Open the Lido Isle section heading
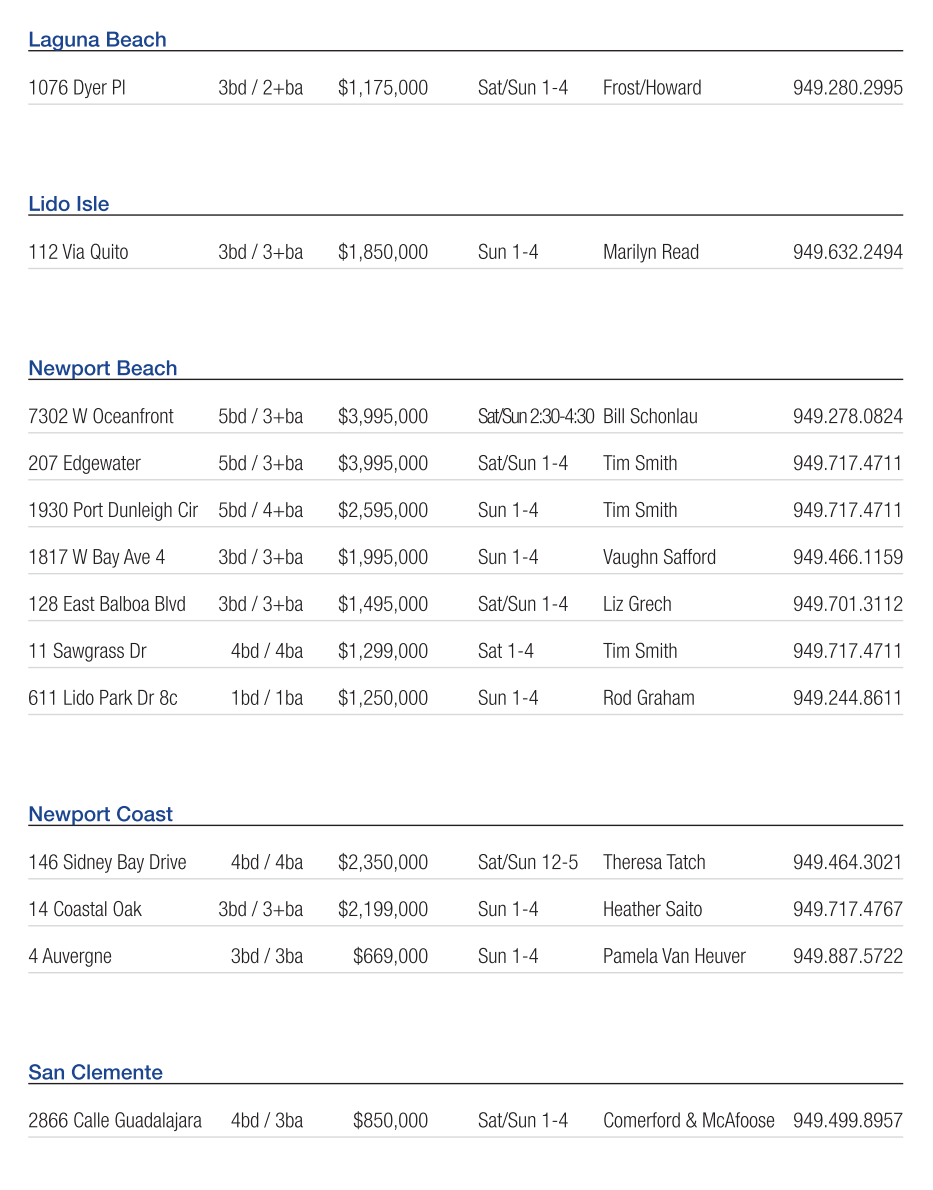The width and height of the screenshot is (933, 1190). (x=69, y=204)
